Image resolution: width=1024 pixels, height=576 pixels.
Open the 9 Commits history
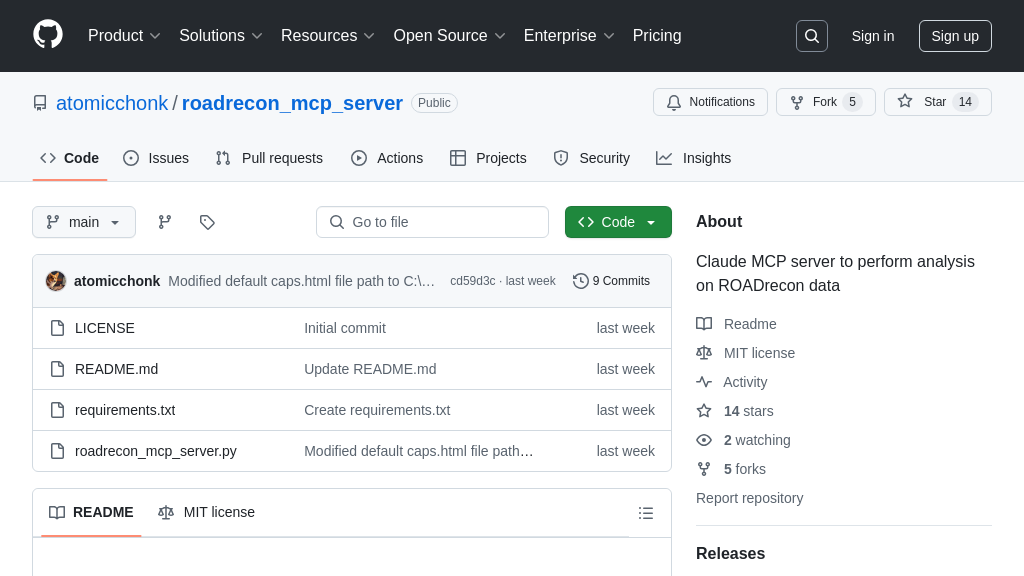[x=611, y=281]
